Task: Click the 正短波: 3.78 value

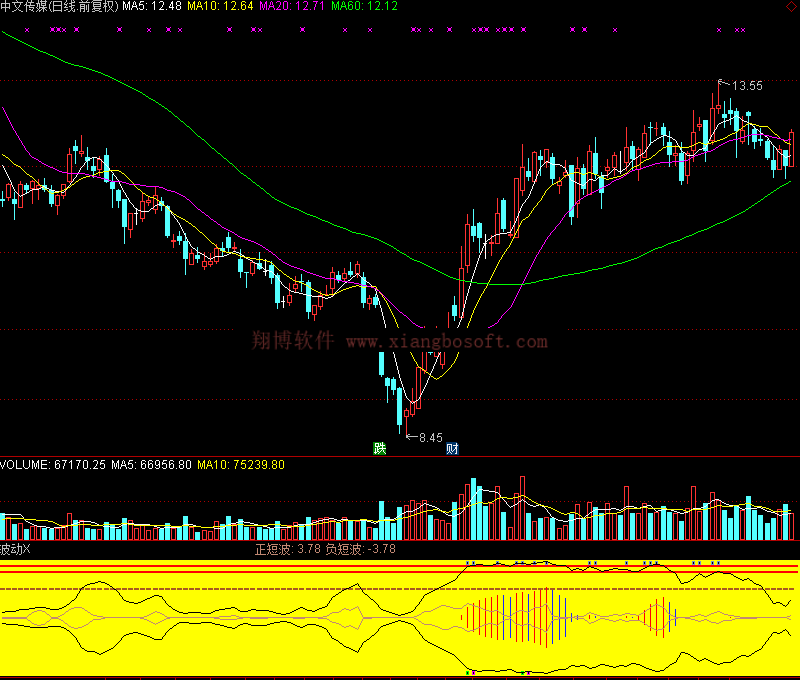Action: 288,549
